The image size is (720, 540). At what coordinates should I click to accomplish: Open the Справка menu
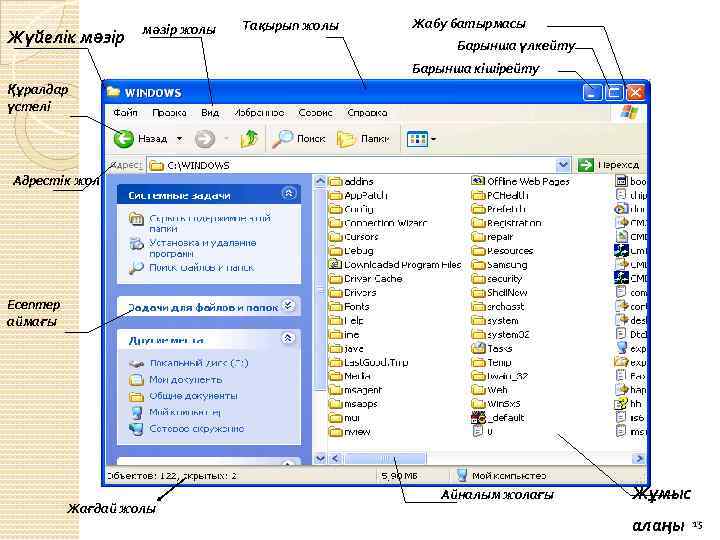(x=367, y=112)
